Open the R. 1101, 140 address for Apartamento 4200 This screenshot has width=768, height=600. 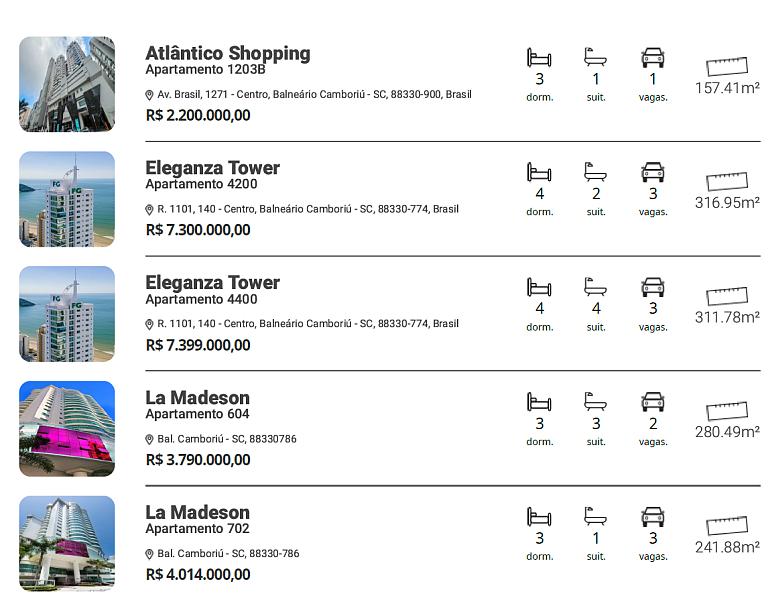click(x=308, y=210)
